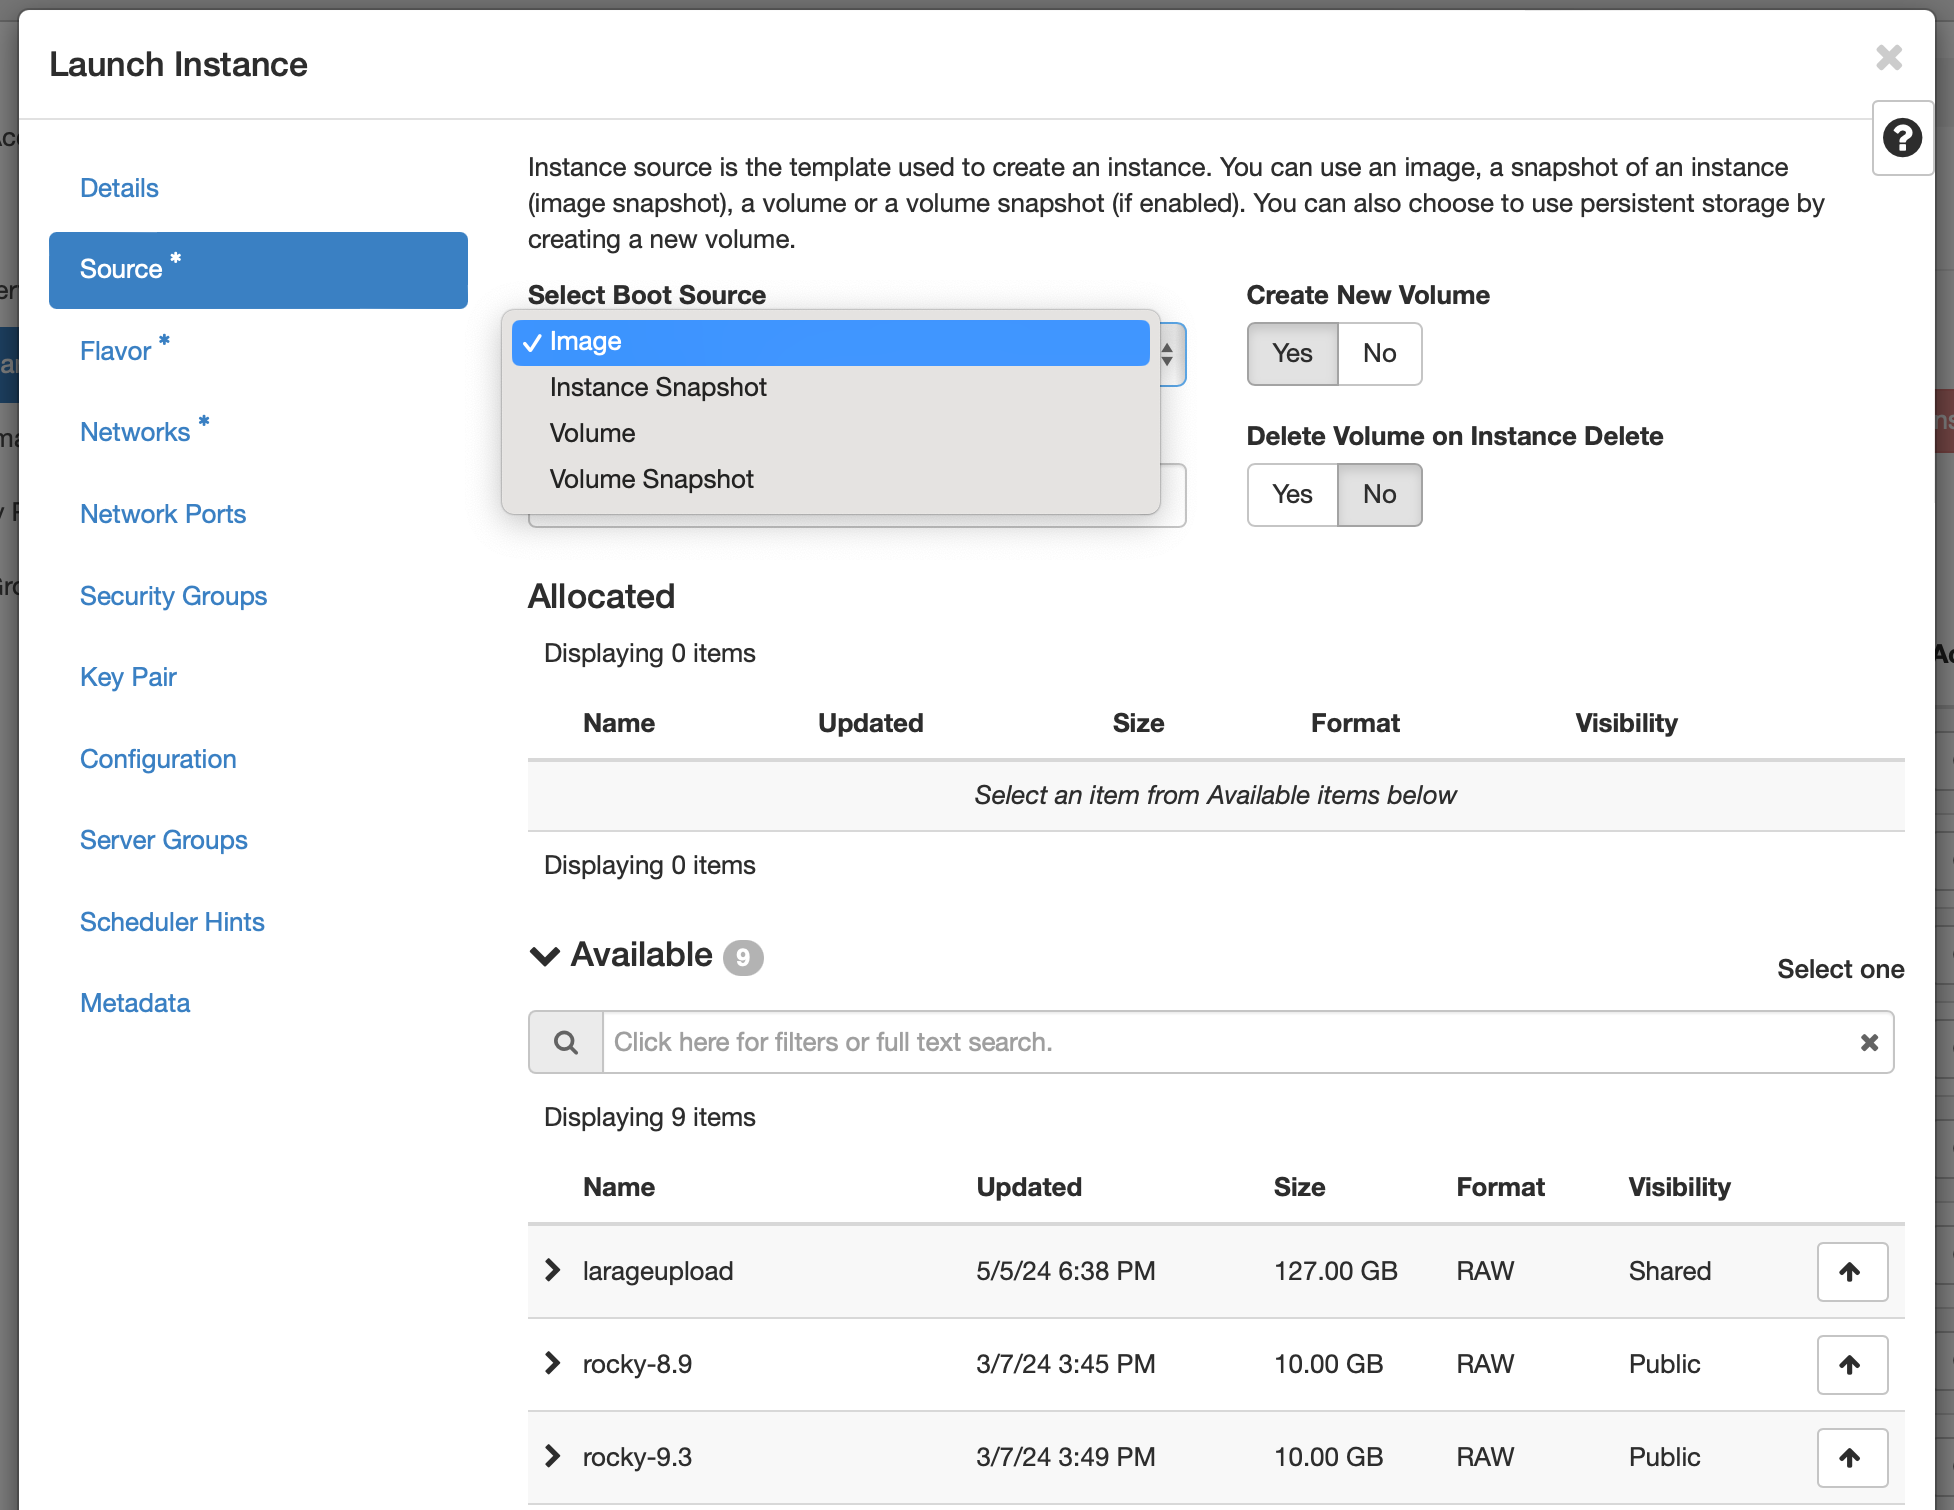The image size is (1954, 1510).
Task: Select the Source step
Action: click(x=258, y=270)
